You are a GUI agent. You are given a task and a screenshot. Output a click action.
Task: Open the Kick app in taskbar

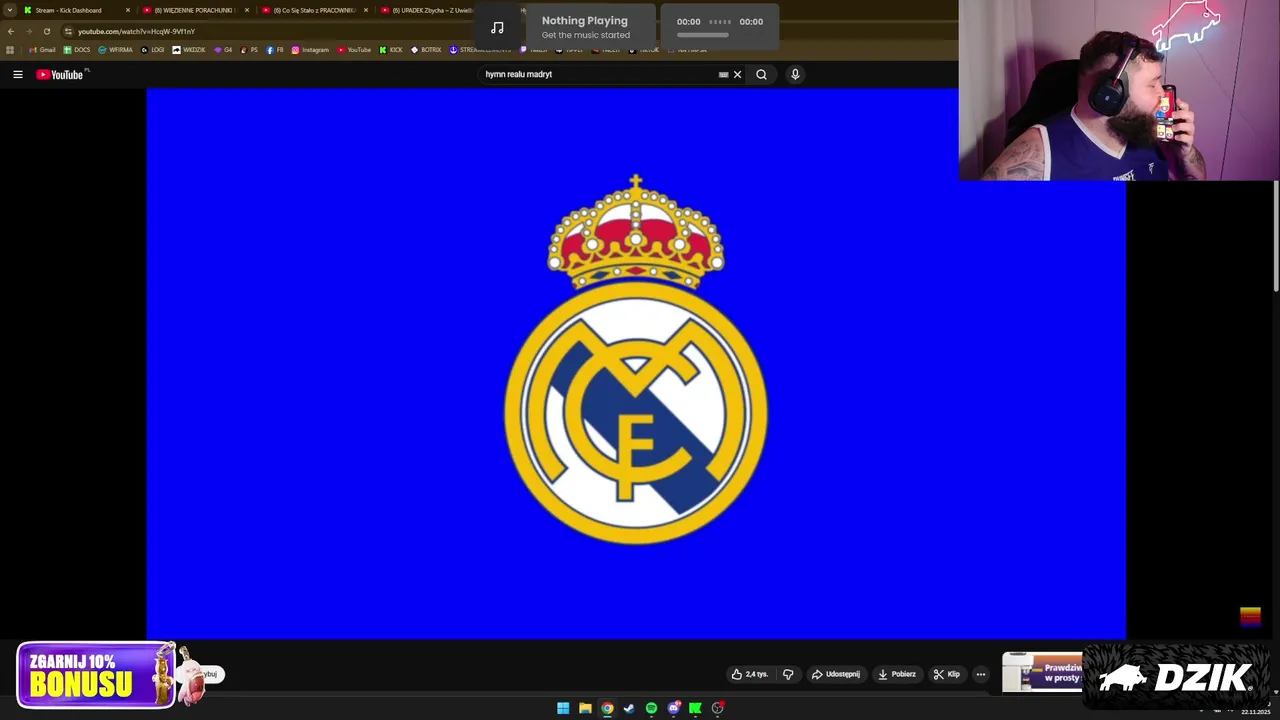(x=695, y=708)
